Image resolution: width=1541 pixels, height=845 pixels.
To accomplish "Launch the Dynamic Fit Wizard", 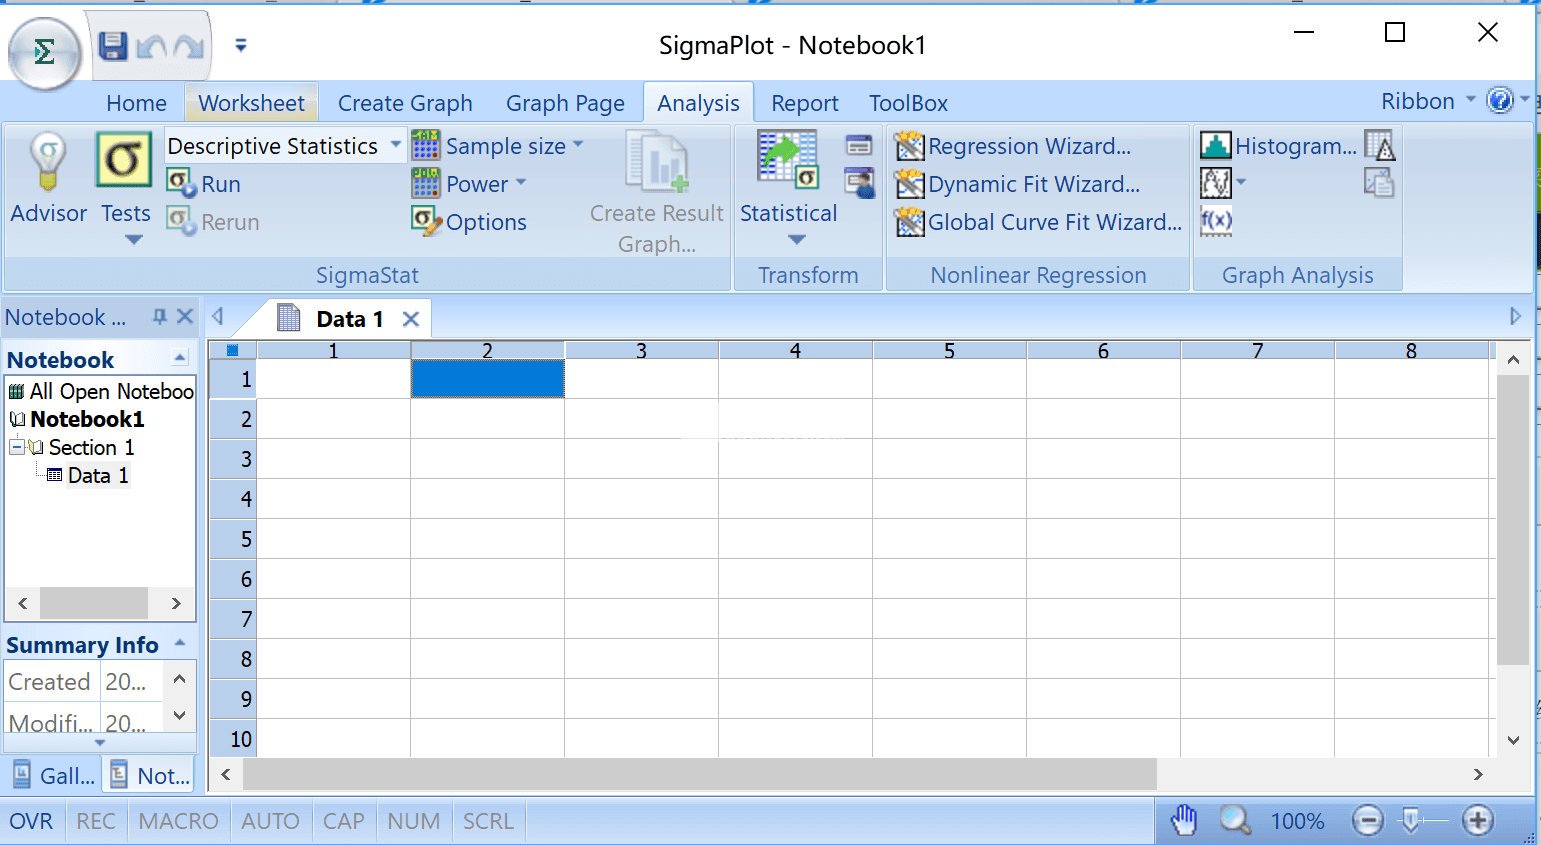I will [x=1017, y=184].
